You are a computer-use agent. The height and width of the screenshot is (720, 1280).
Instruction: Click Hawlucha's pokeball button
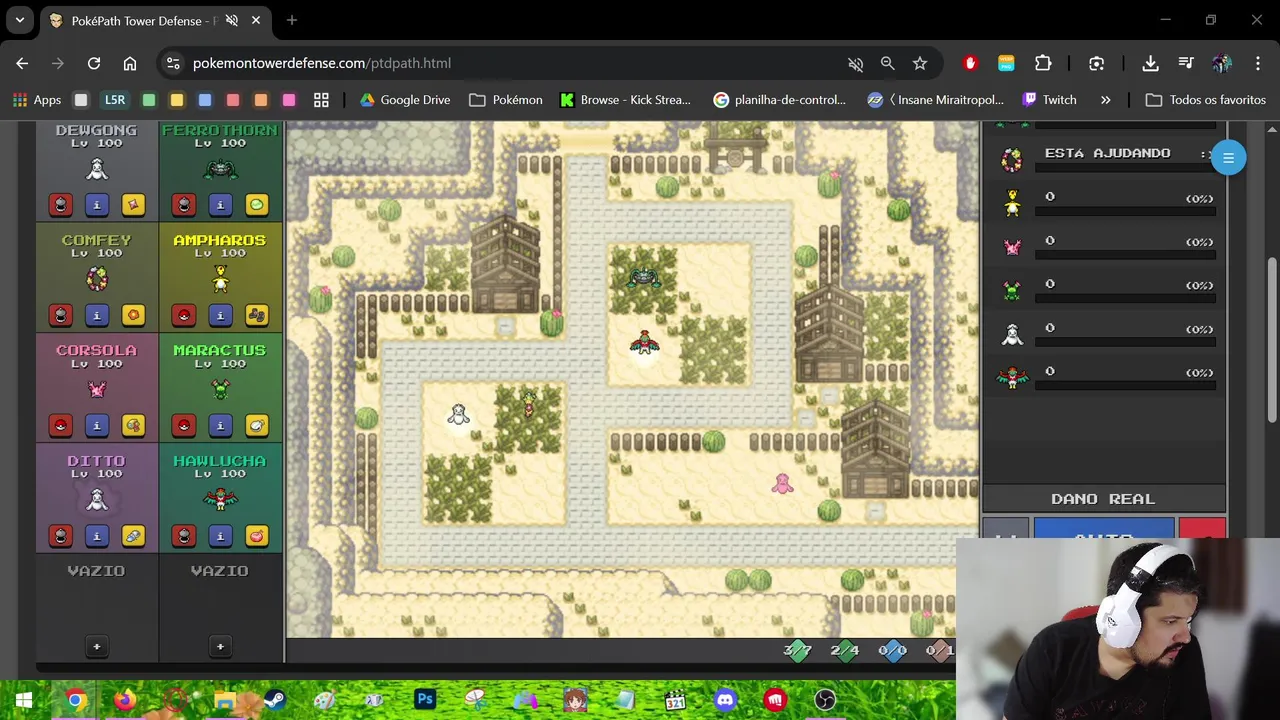(x=184, y=536)
